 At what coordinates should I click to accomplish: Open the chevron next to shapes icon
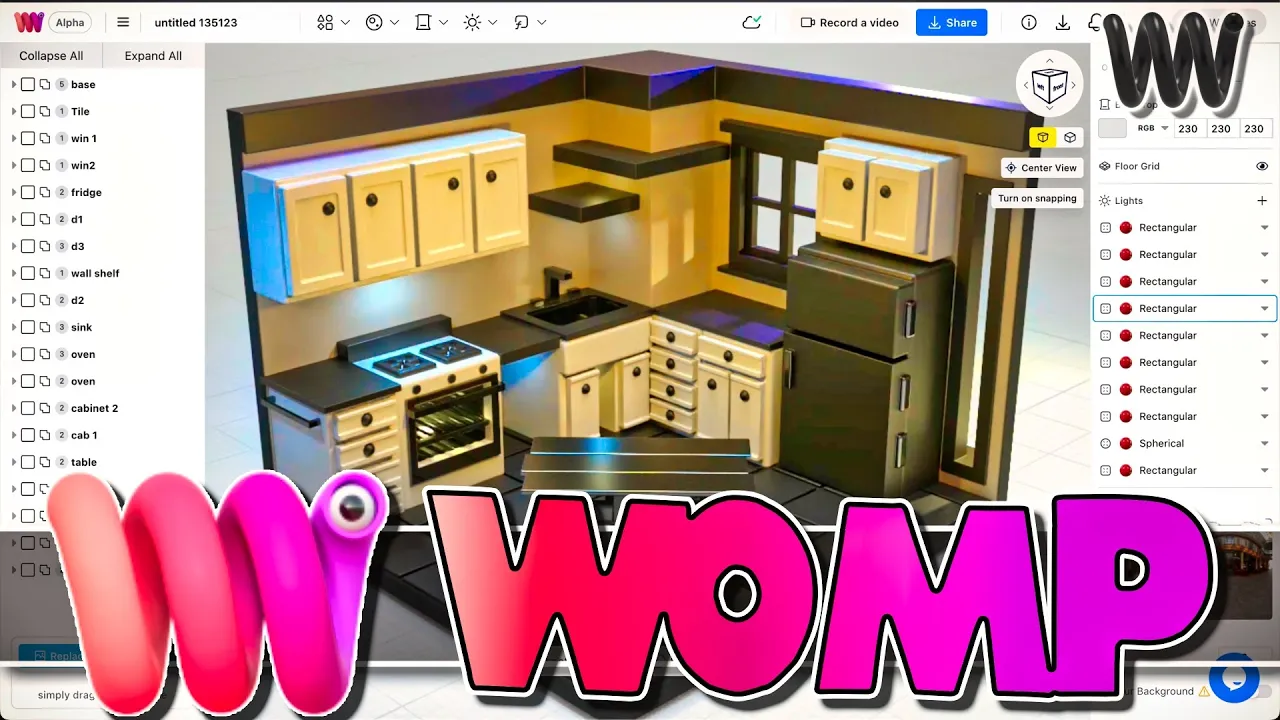345,22
